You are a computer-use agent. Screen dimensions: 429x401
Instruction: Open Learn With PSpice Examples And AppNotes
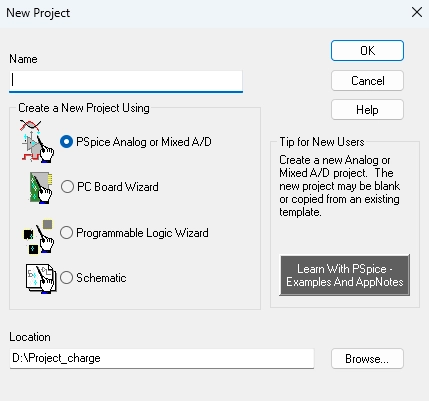[x=345, y=275]
